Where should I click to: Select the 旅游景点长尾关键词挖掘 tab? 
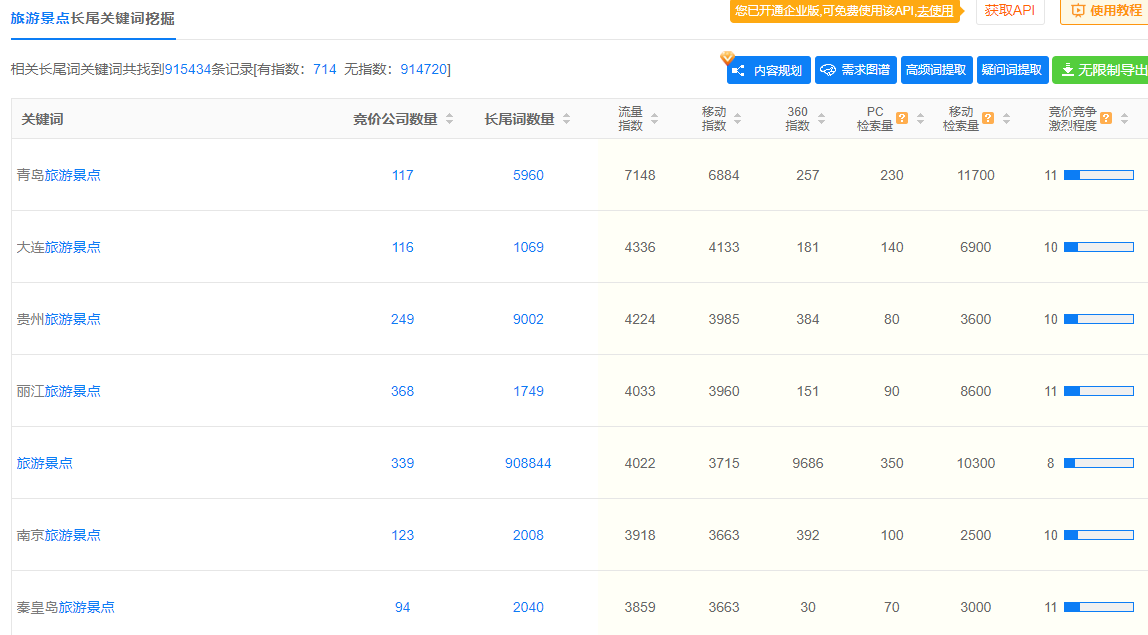tap(92, 18)
